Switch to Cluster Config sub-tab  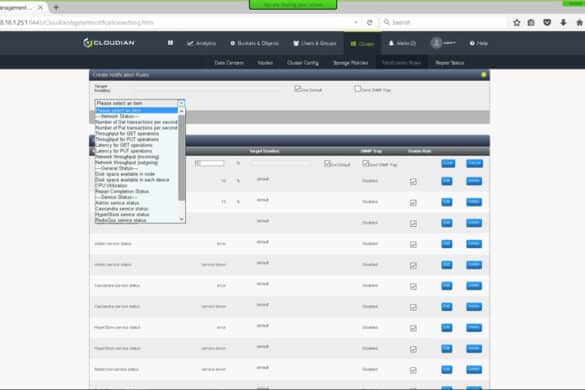click(303, 63)
